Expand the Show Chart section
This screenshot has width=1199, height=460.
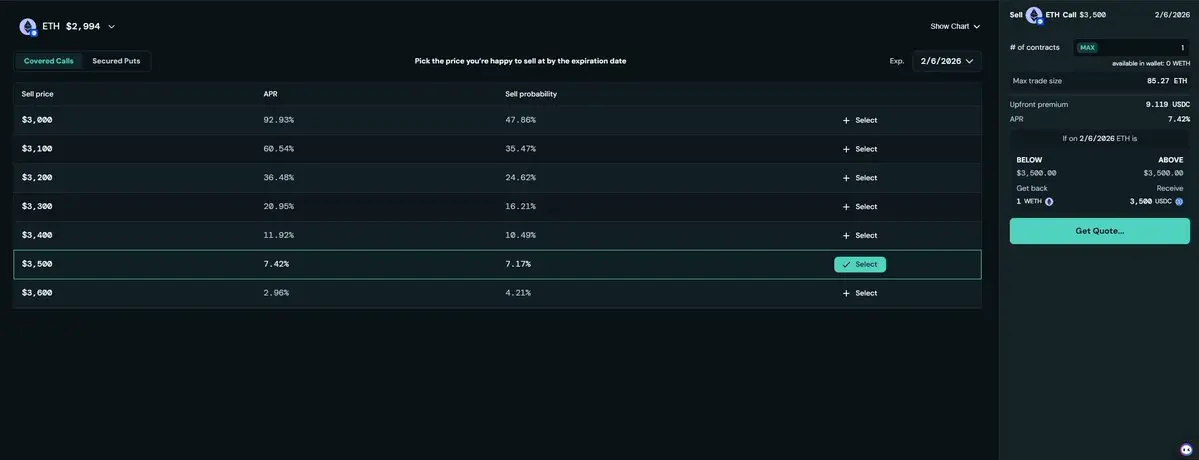(x=955, y=27)
